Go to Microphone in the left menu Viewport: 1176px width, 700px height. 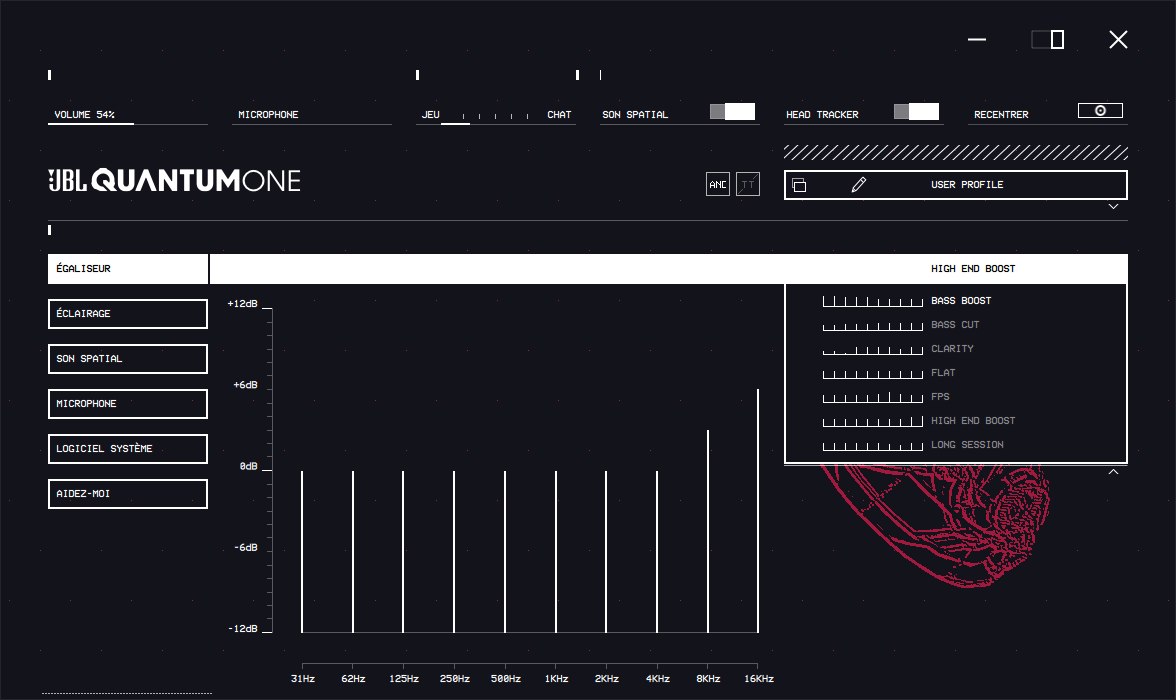pyautogui.click(x=128, y=404)
